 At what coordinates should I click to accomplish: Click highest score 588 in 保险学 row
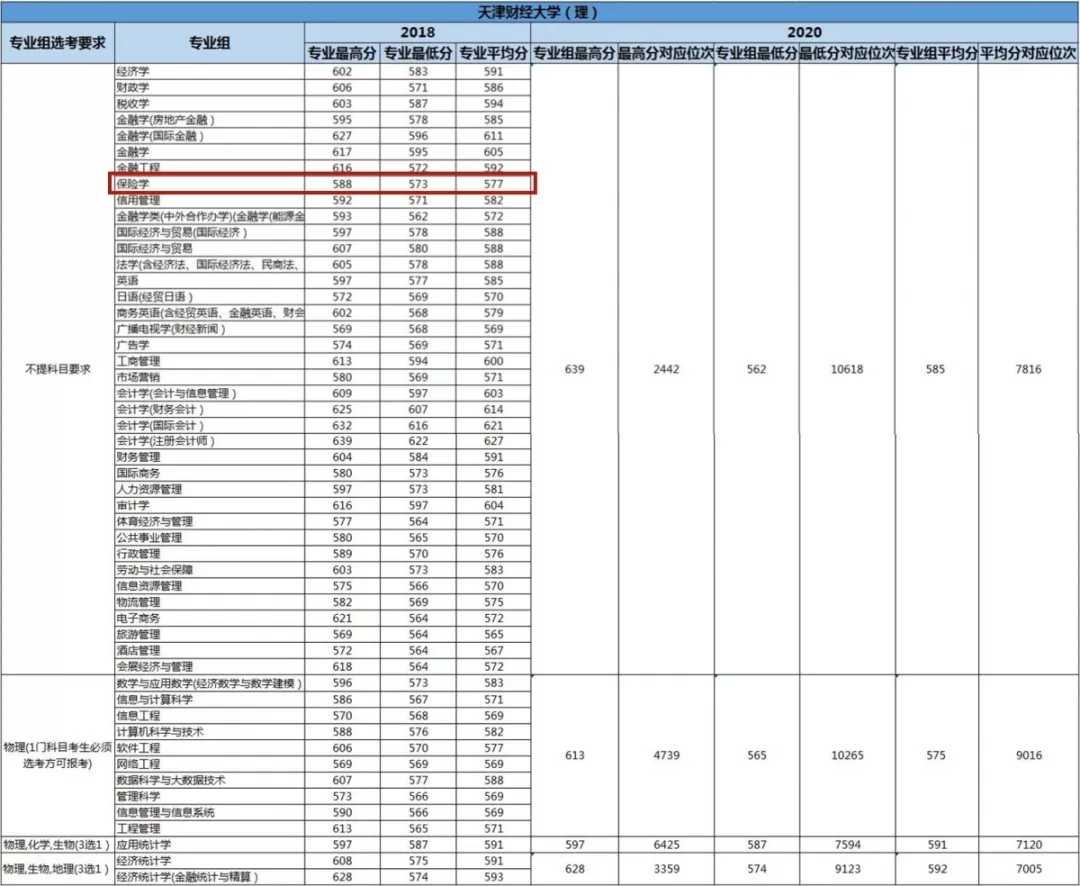[x=342, y=184]
